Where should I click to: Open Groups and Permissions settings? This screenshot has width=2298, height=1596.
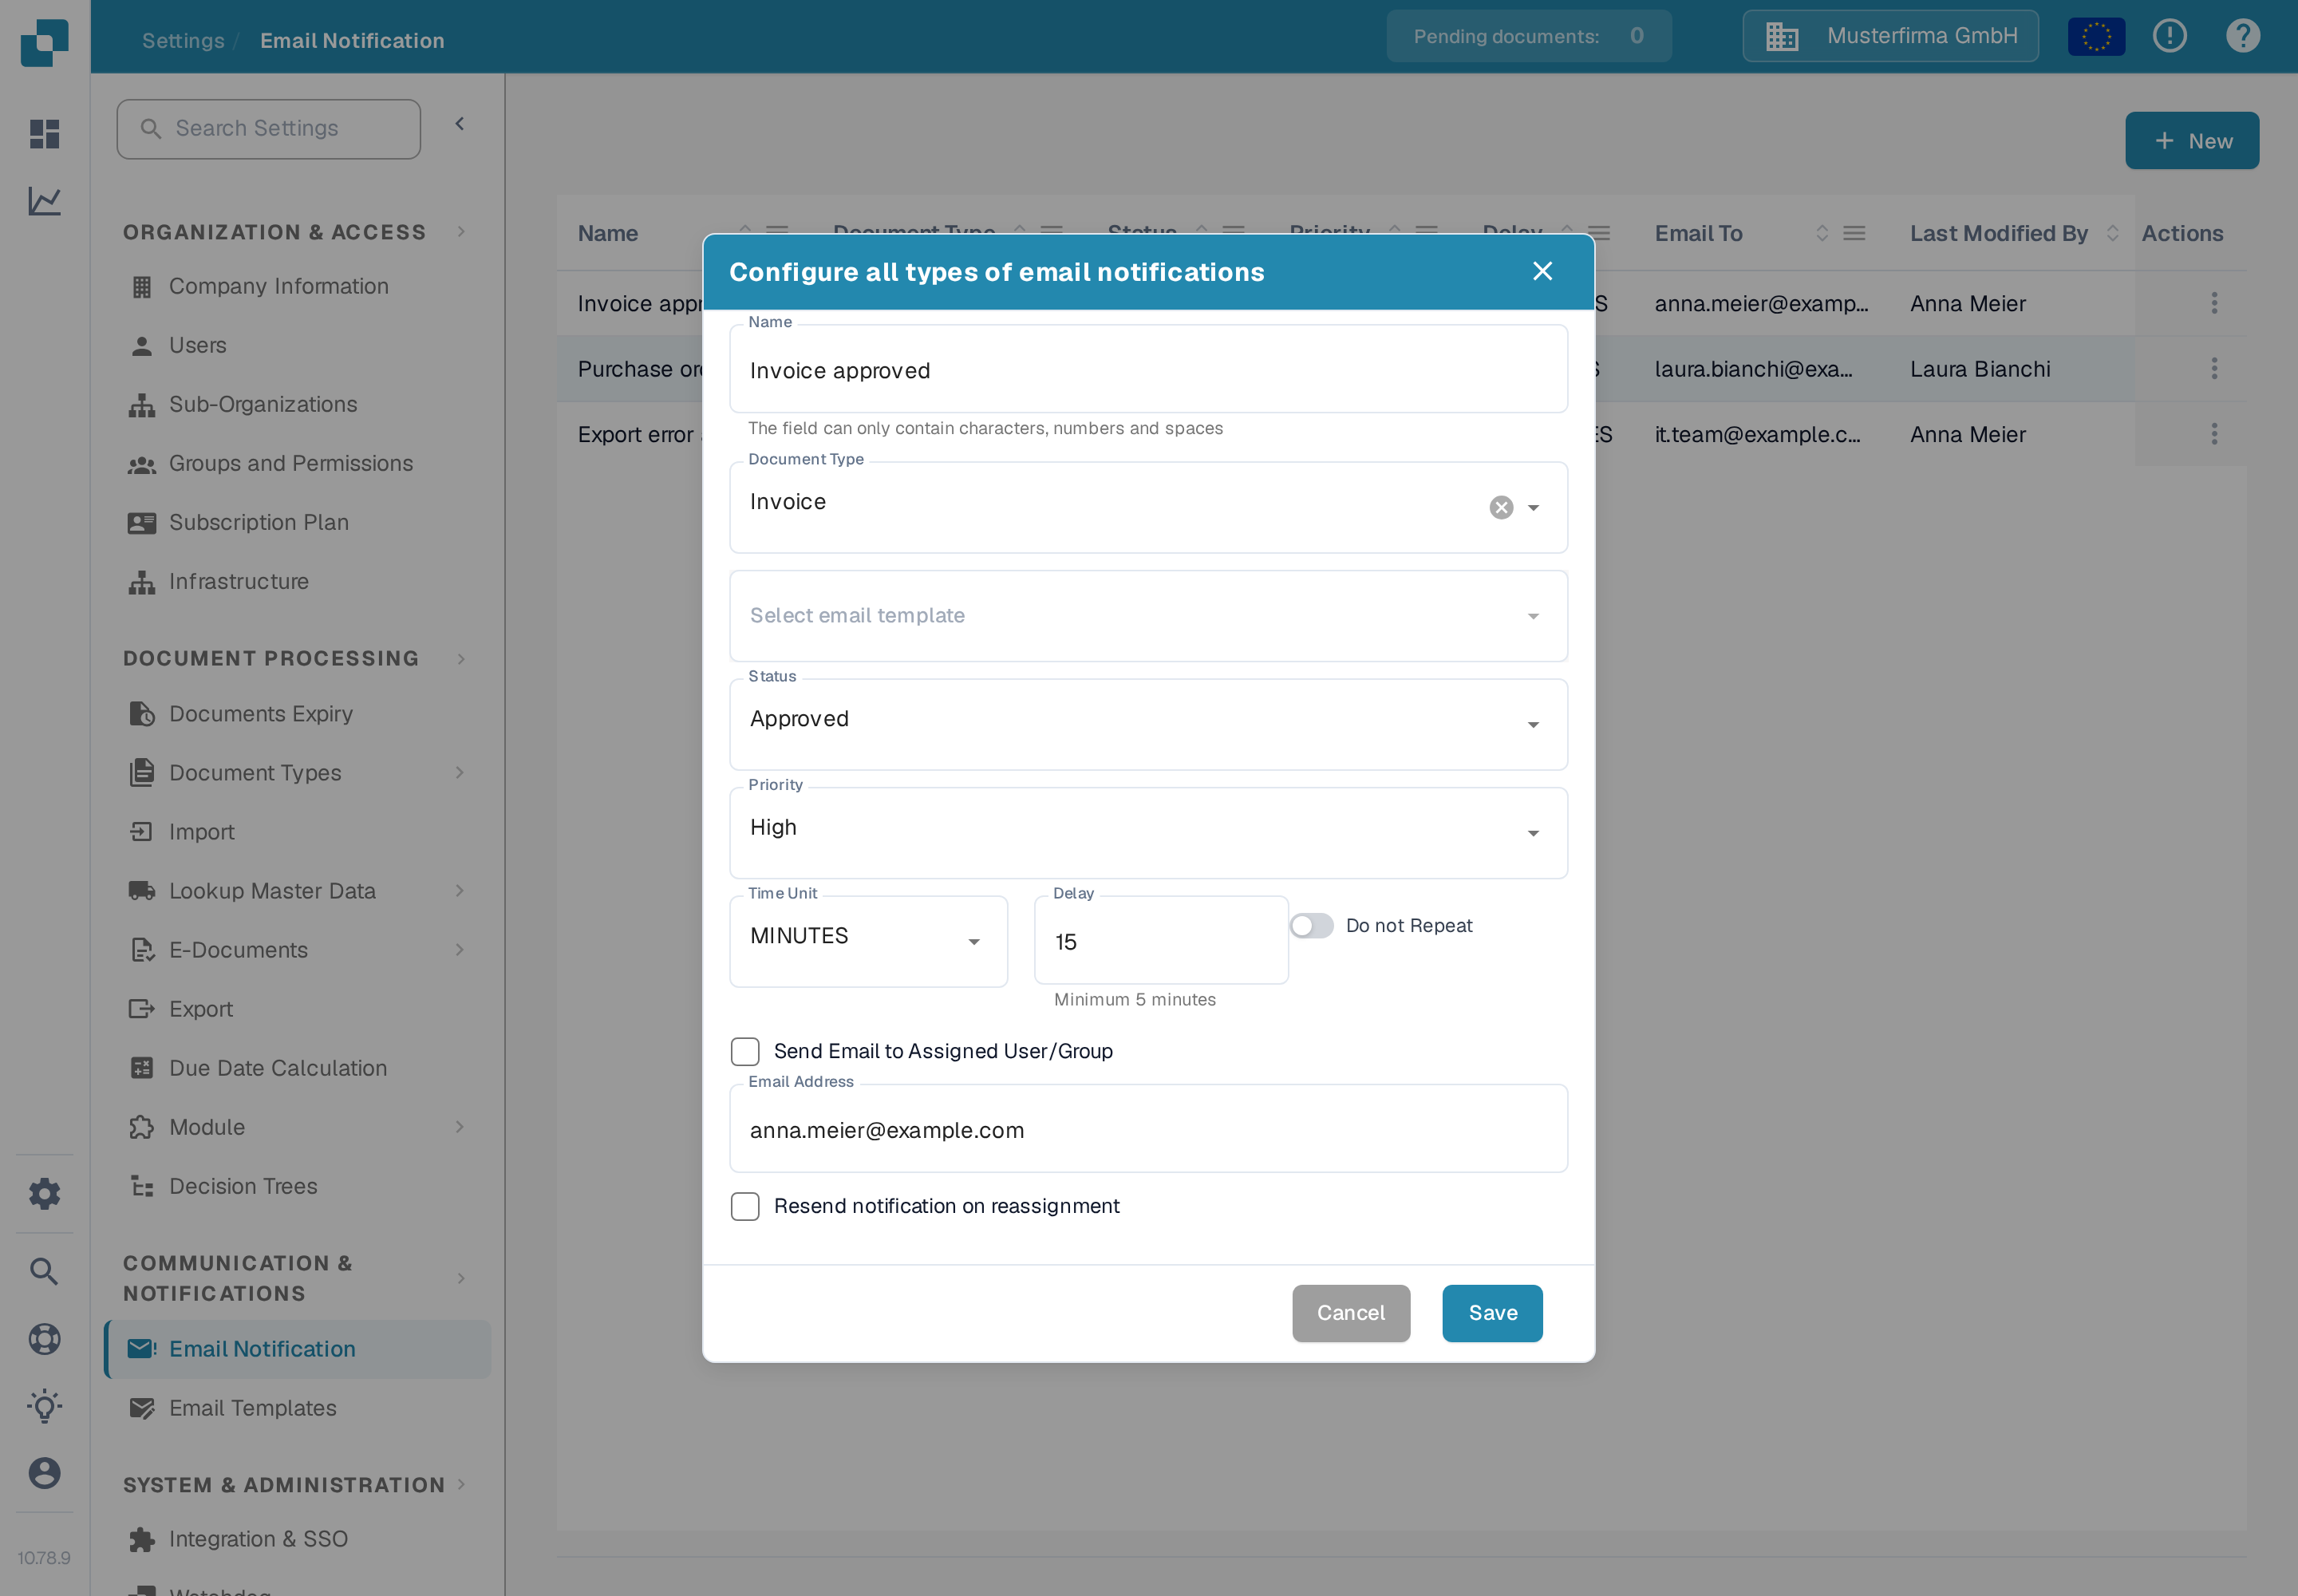[x=298, y=463]
